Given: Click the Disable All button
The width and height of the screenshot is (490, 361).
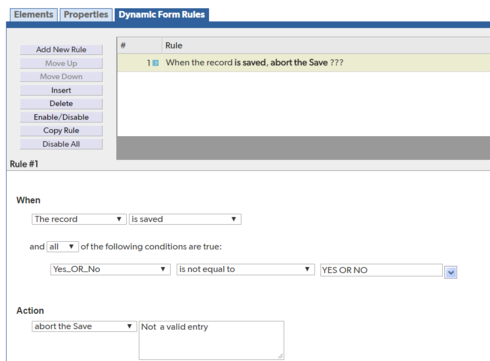Looking at the screenshot, I should coord(61,144).
